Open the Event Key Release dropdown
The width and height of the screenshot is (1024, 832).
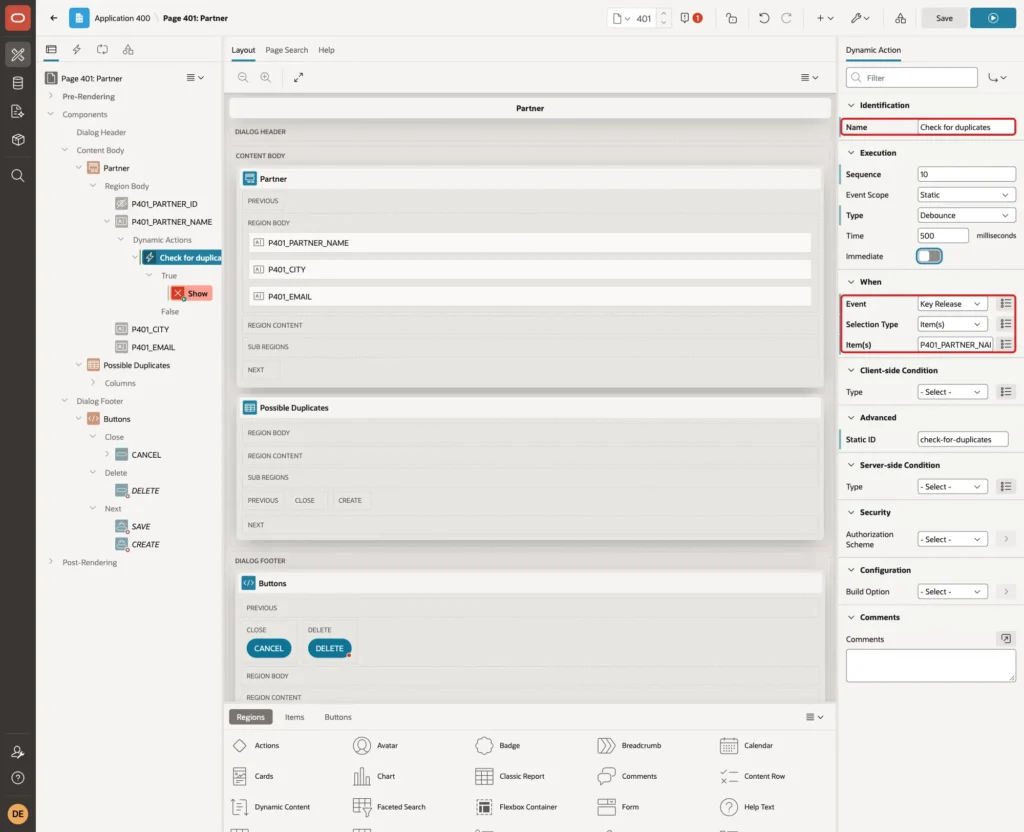952,304
